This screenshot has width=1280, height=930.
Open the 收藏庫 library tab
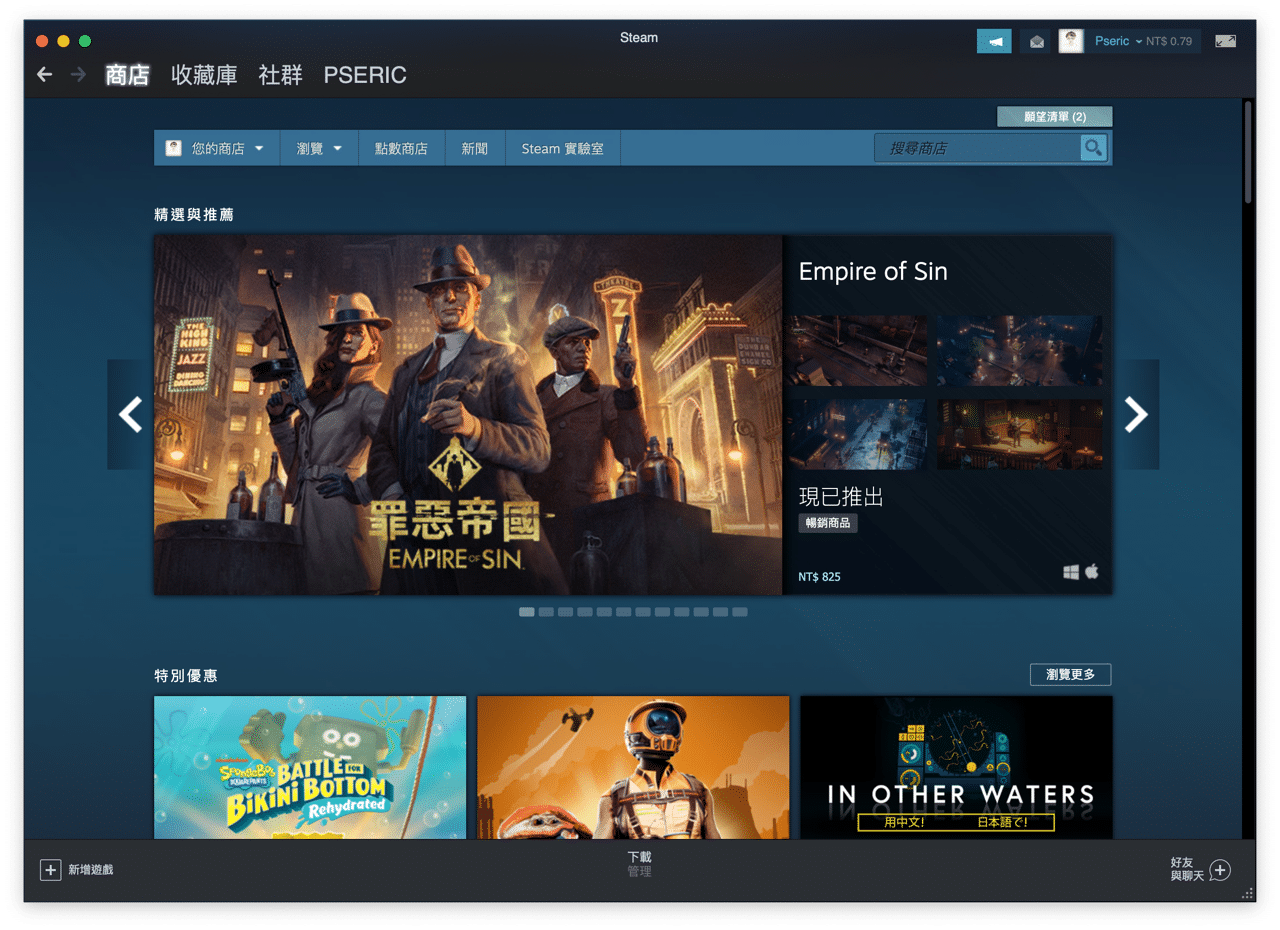(x=204, y=75)
